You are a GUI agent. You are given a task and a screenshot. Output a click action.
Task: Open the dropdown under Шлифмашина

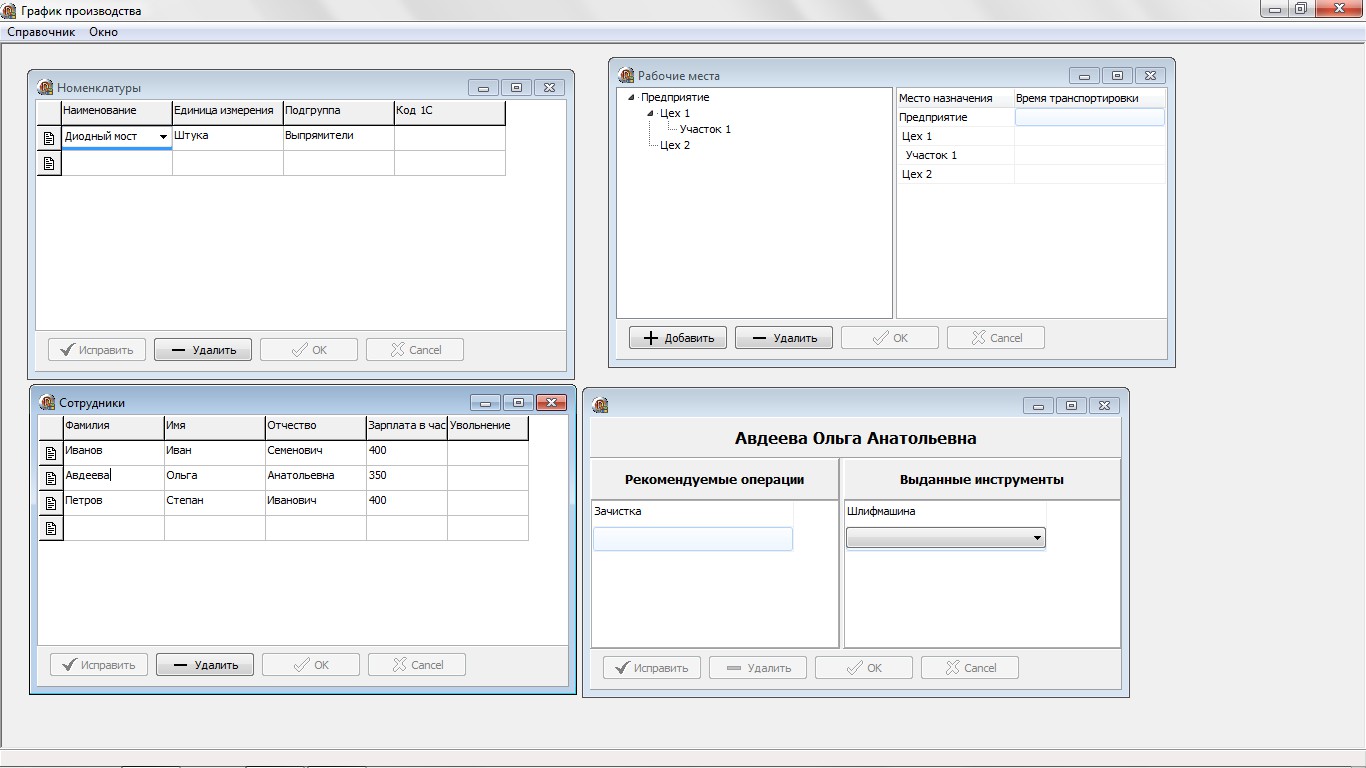click(1037, 538)
